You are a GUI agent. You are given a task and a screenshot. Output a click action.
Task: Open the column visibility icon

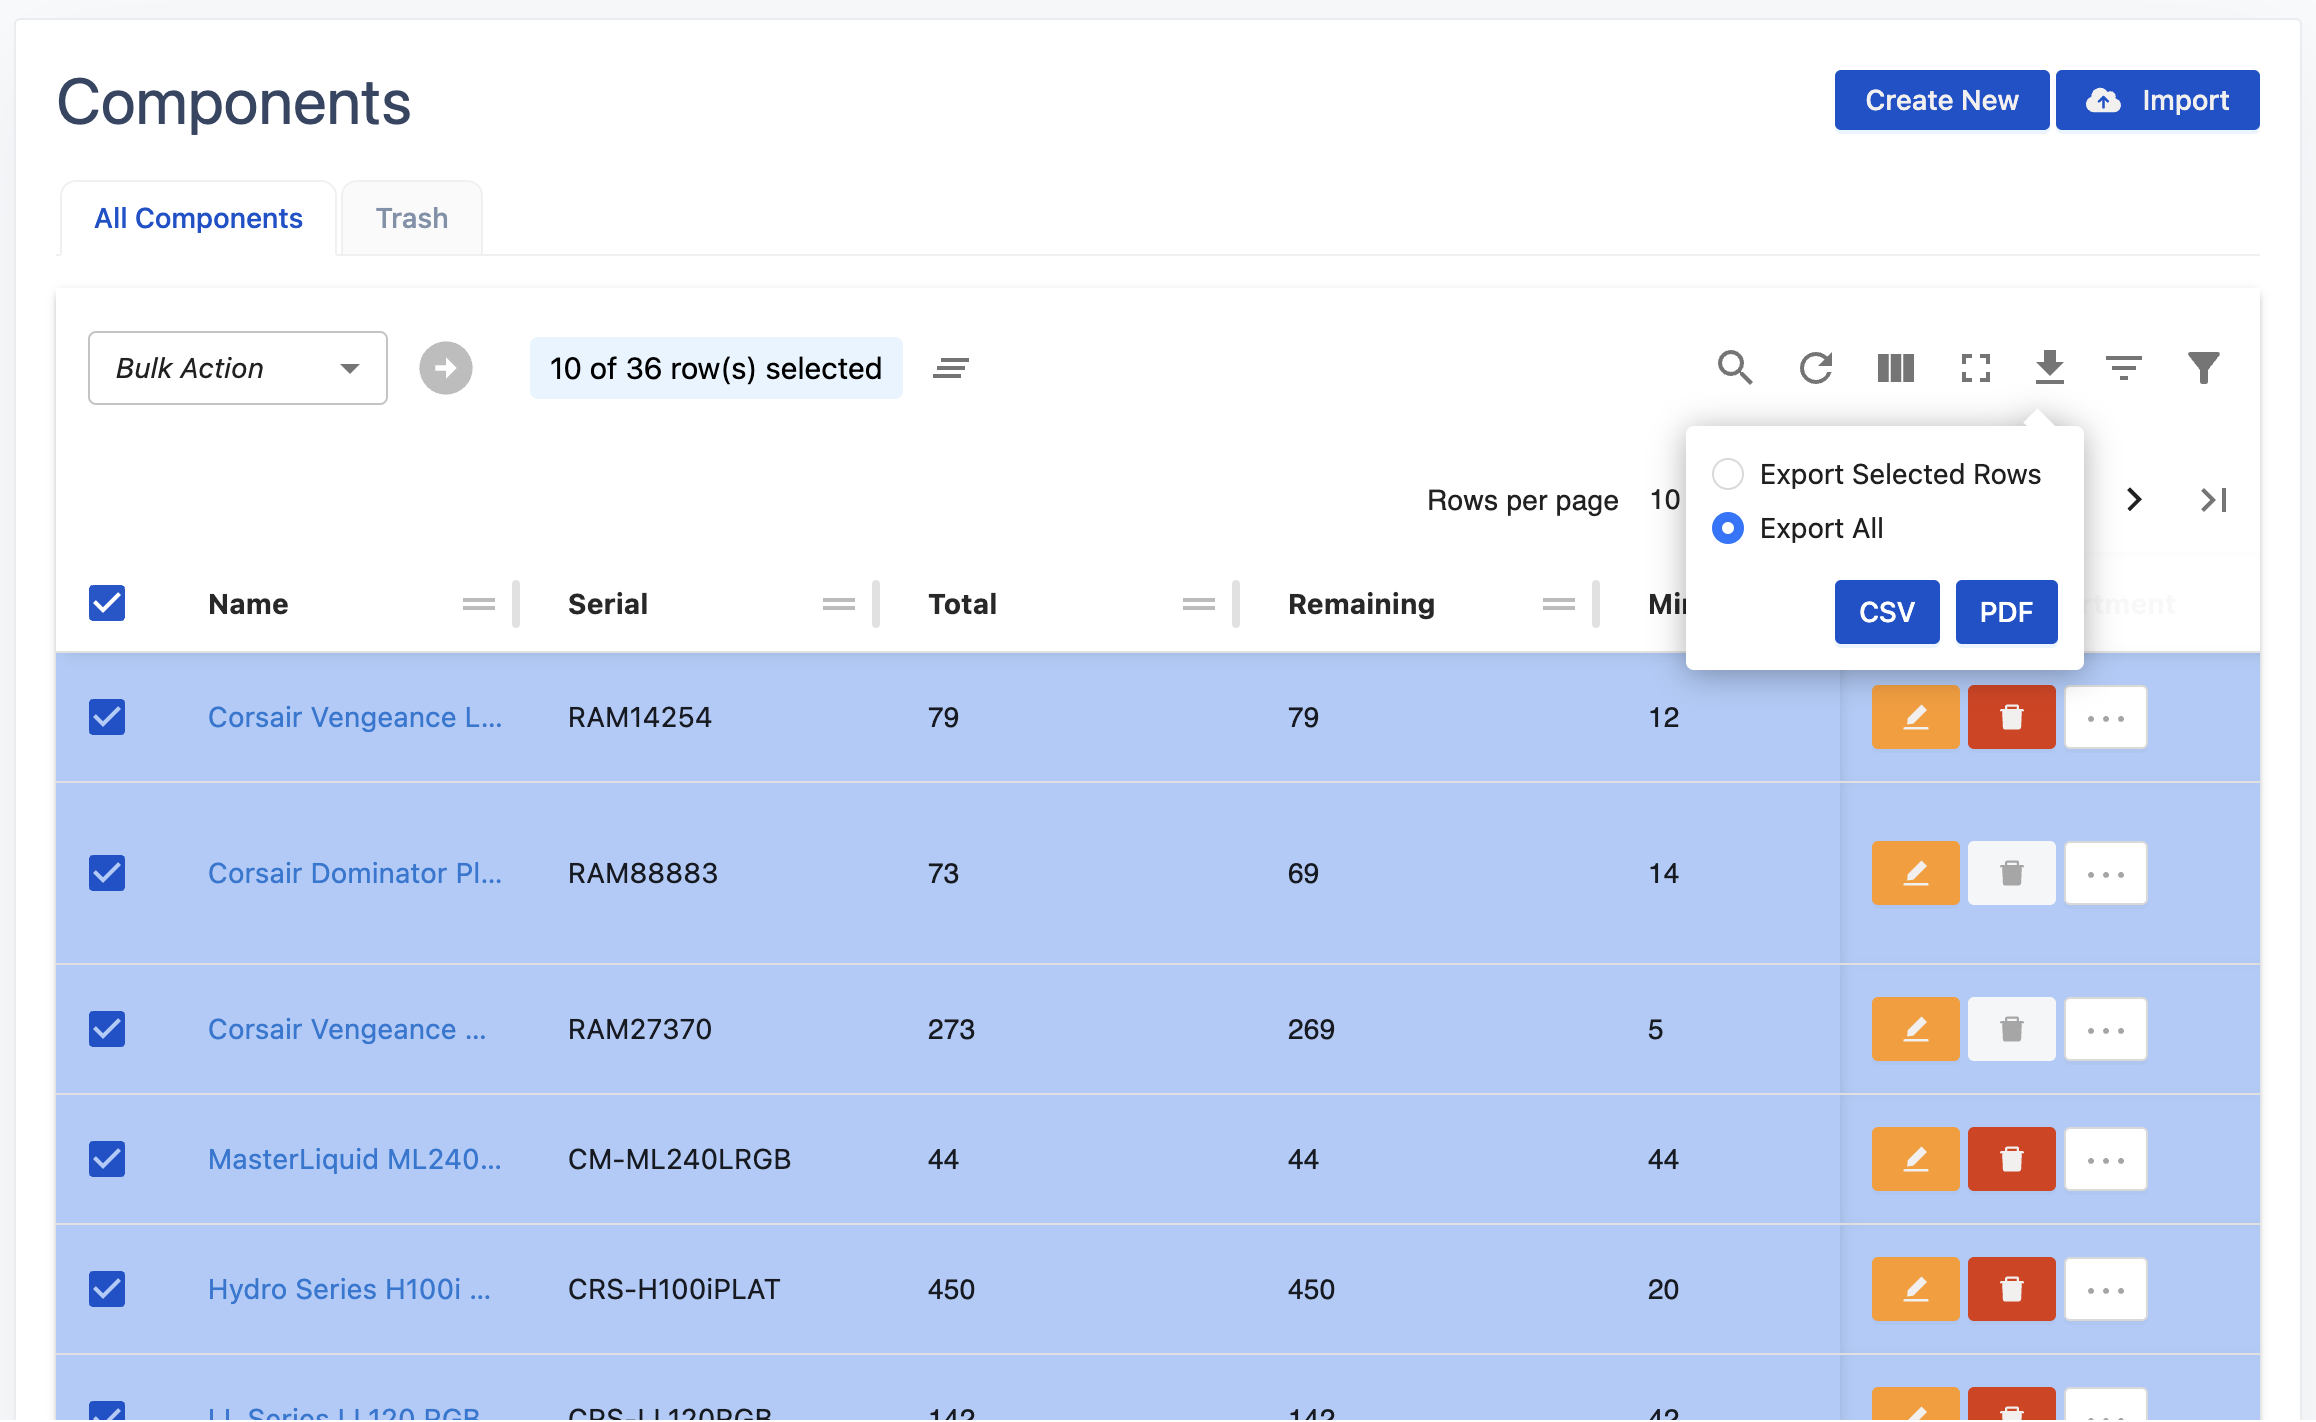pyautogui.click(x=1895, y=368)
